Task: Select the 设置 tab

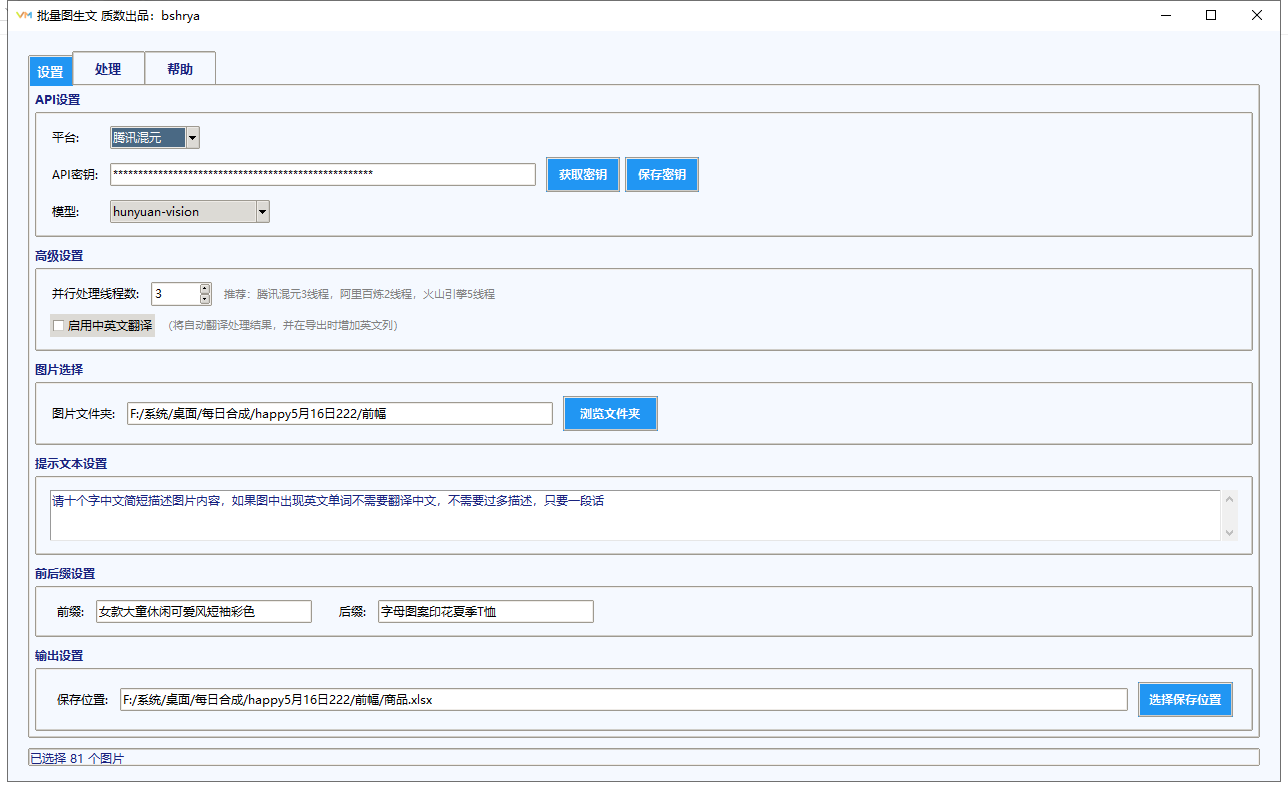Action: [50, 71]
